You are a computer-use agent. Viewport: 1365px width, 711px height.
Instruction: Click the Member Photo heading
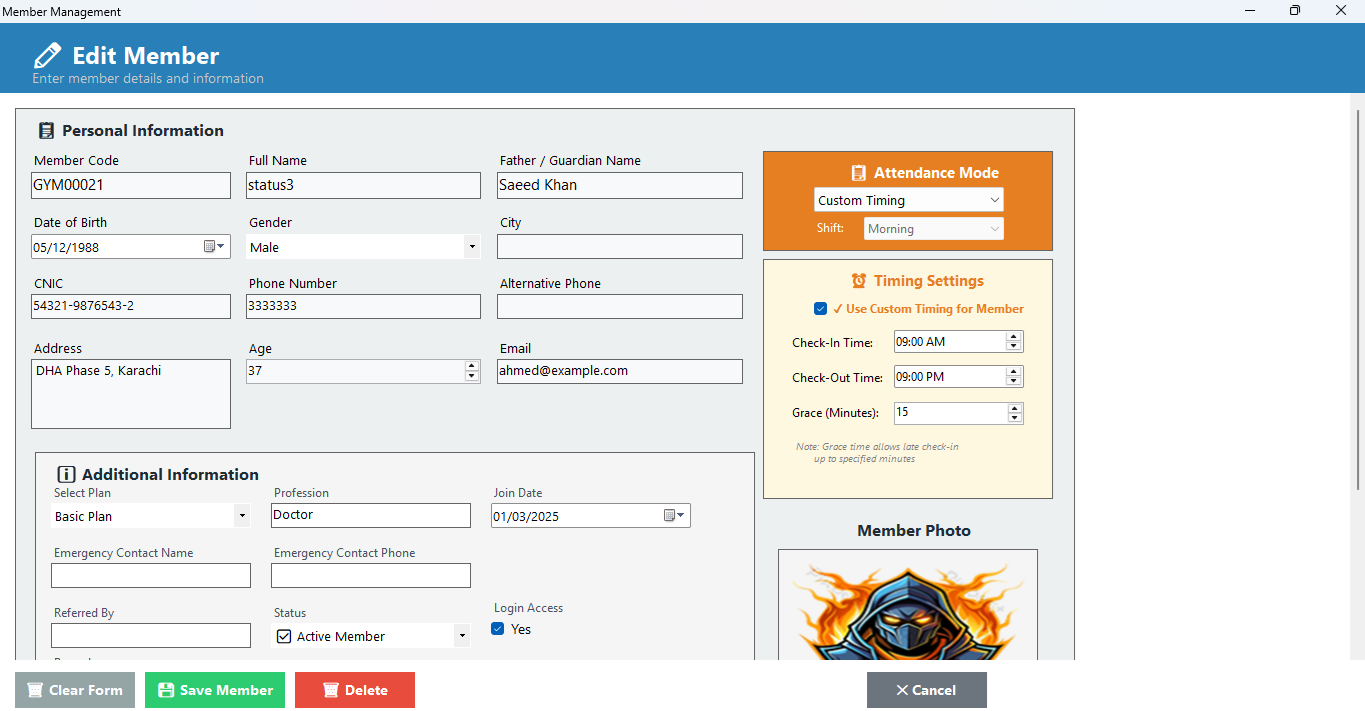pyautogui.click(x=914, y=531)
